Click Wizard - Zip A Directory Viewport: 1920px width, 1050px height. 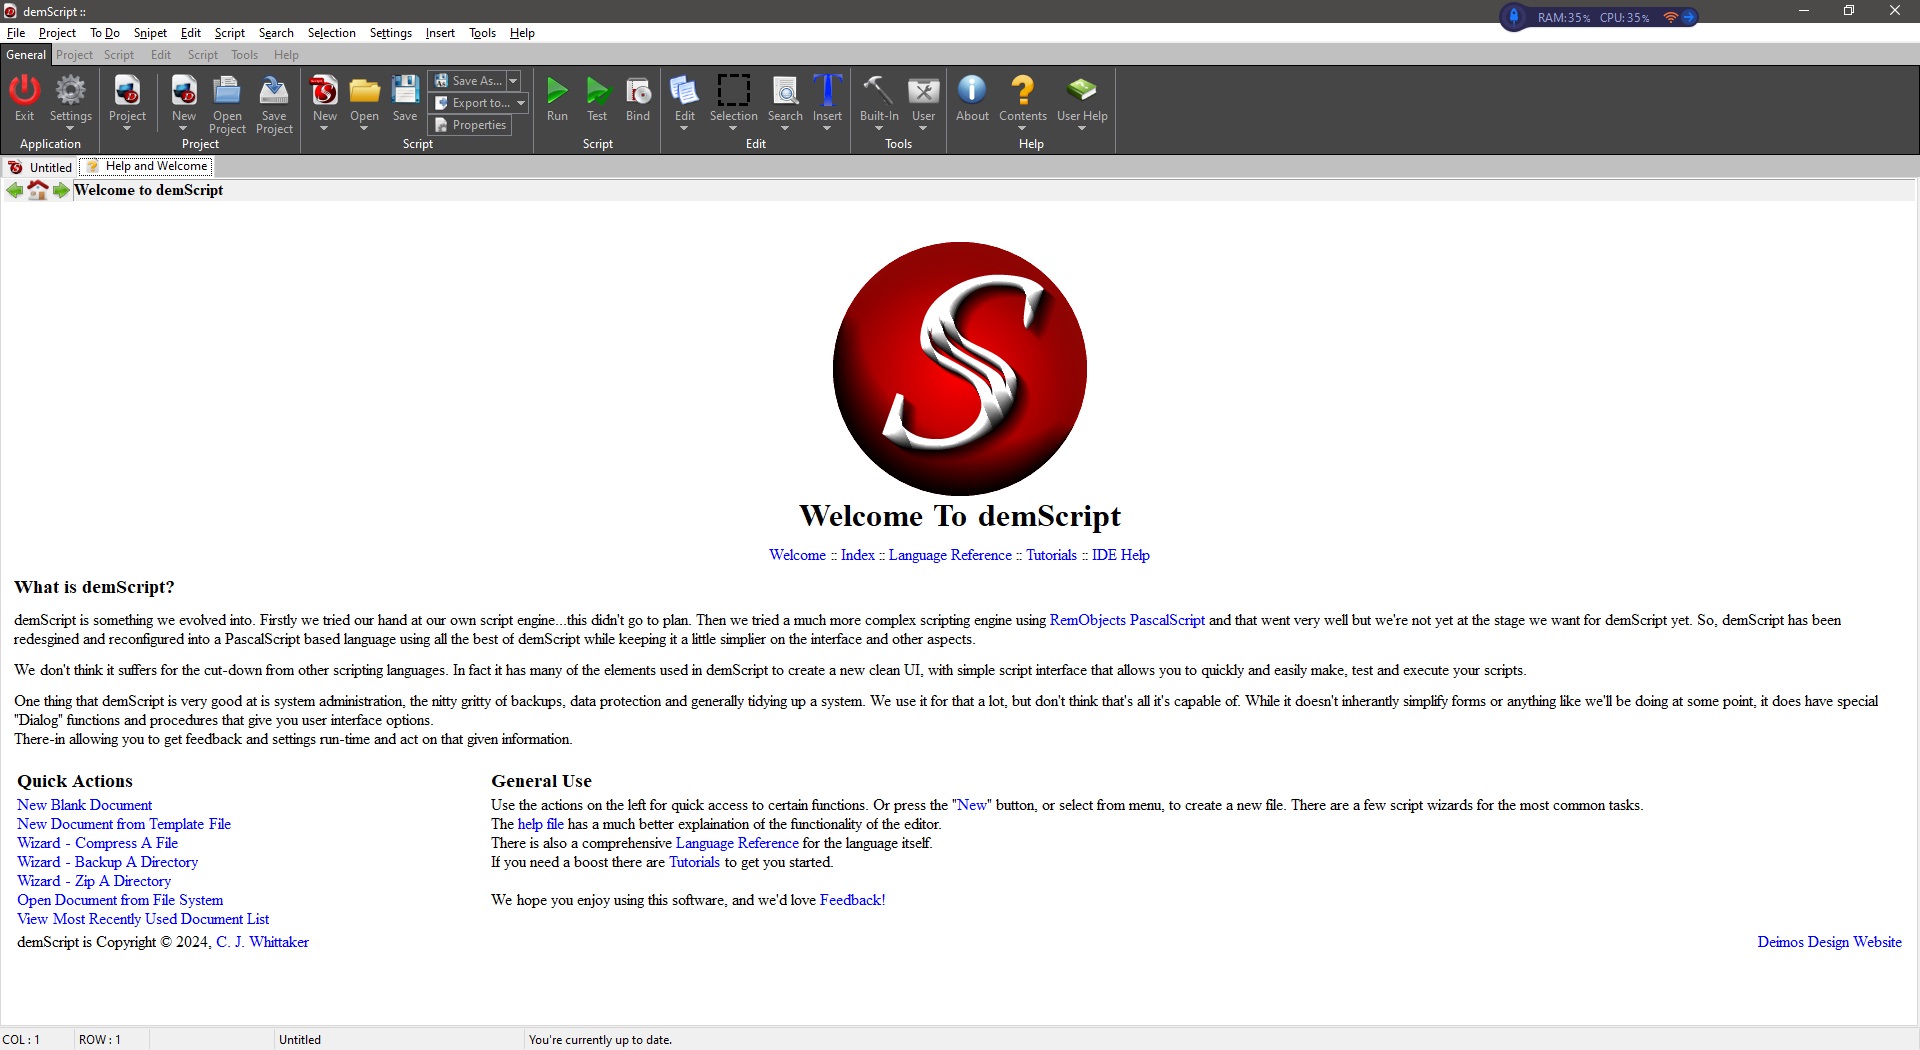tap(94, 881)
